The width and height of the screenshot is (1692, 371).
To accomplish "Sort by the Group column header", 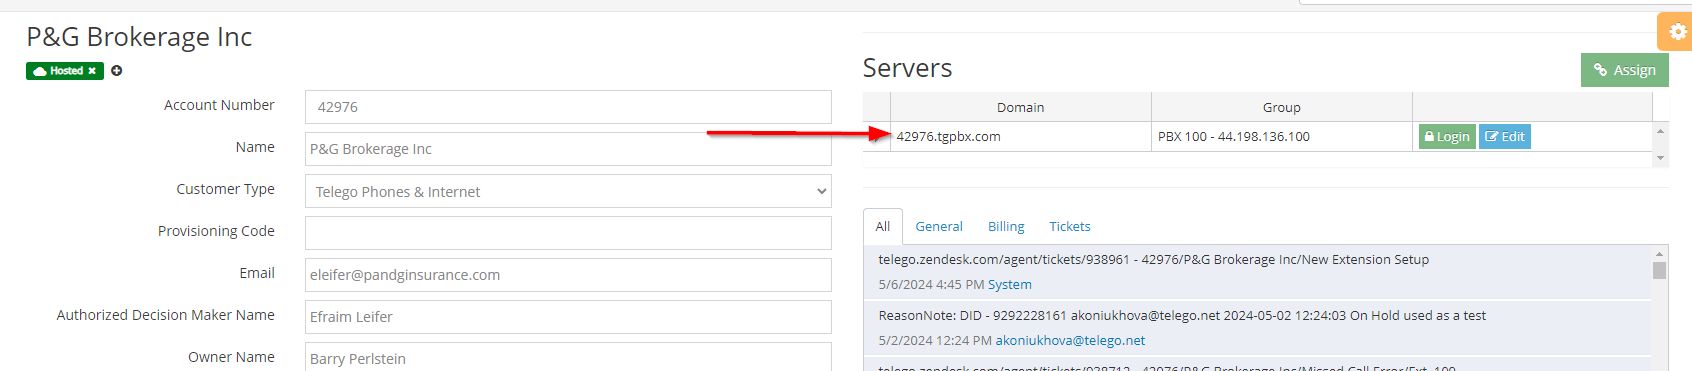I will click(x=1282, y=107).
